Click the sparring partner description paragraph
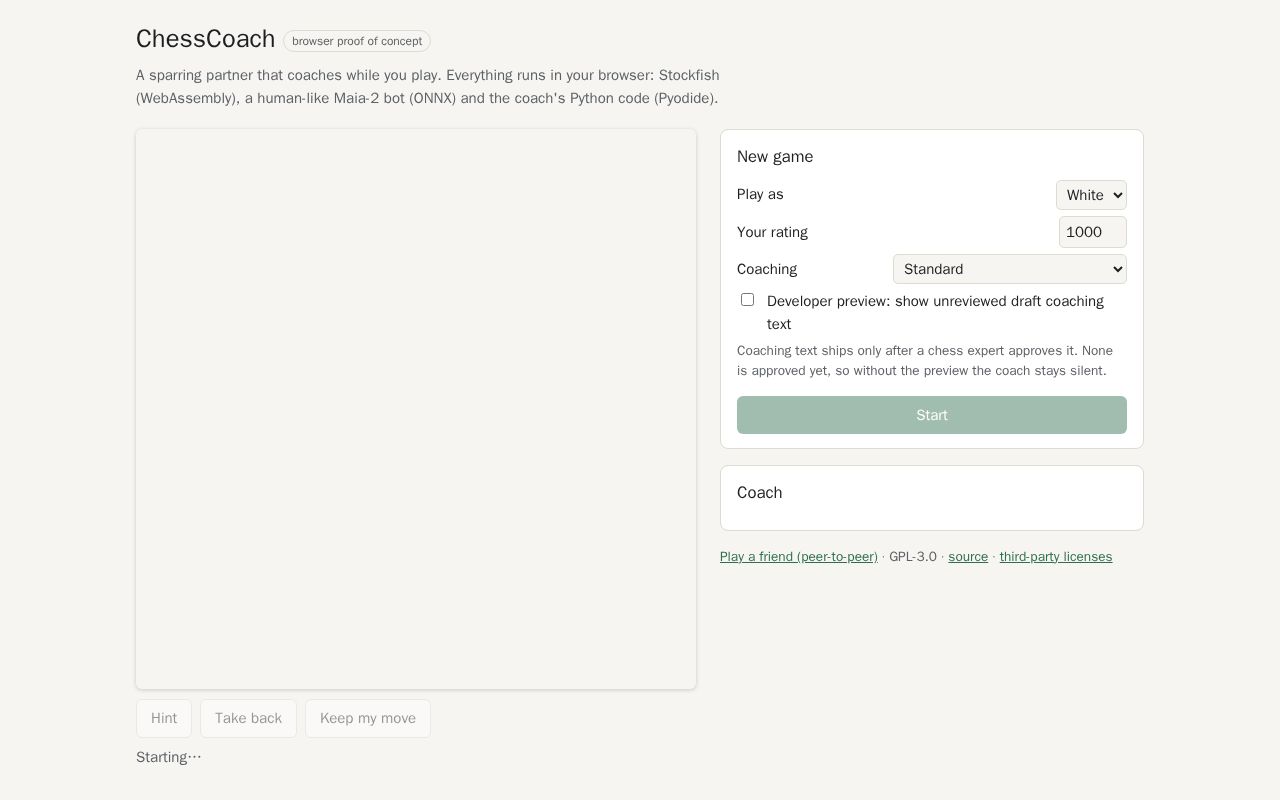Viewport: 1280px width, 800px height. point(428,87)
